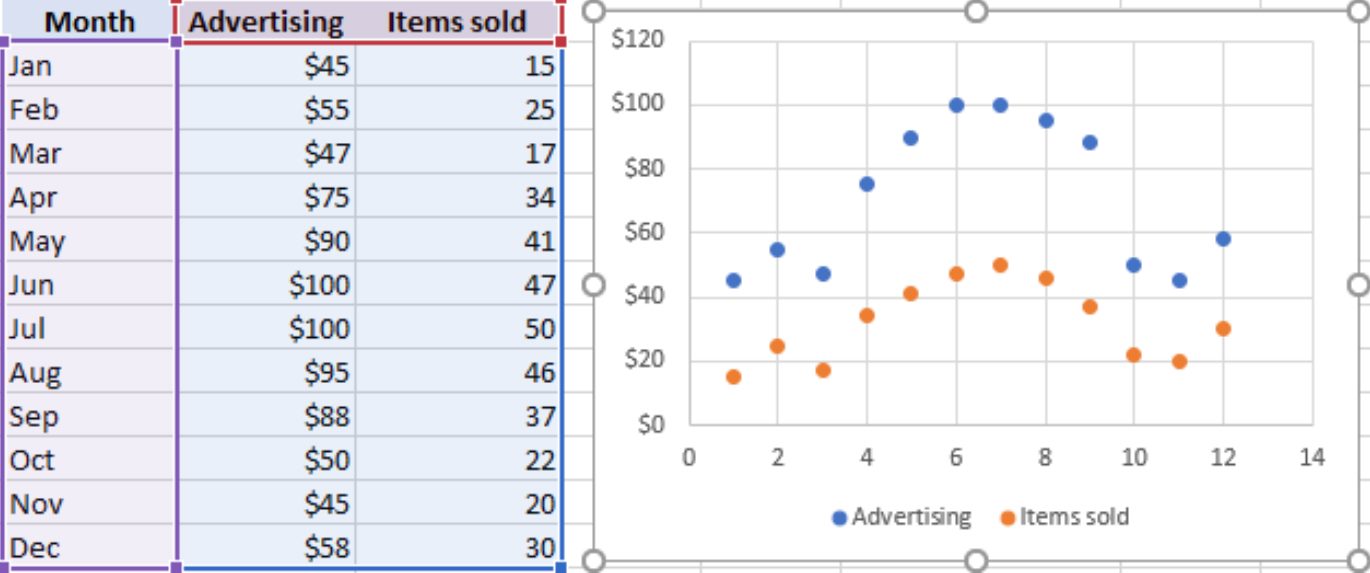
Task: Select the orange Items sold point at x=12
Action: (x=1223, y=328)
